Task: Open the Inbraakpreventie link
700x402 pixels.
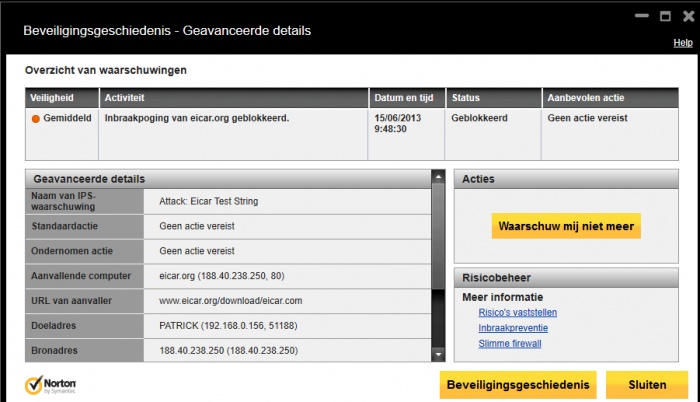Action: click(x=513, y=328)
